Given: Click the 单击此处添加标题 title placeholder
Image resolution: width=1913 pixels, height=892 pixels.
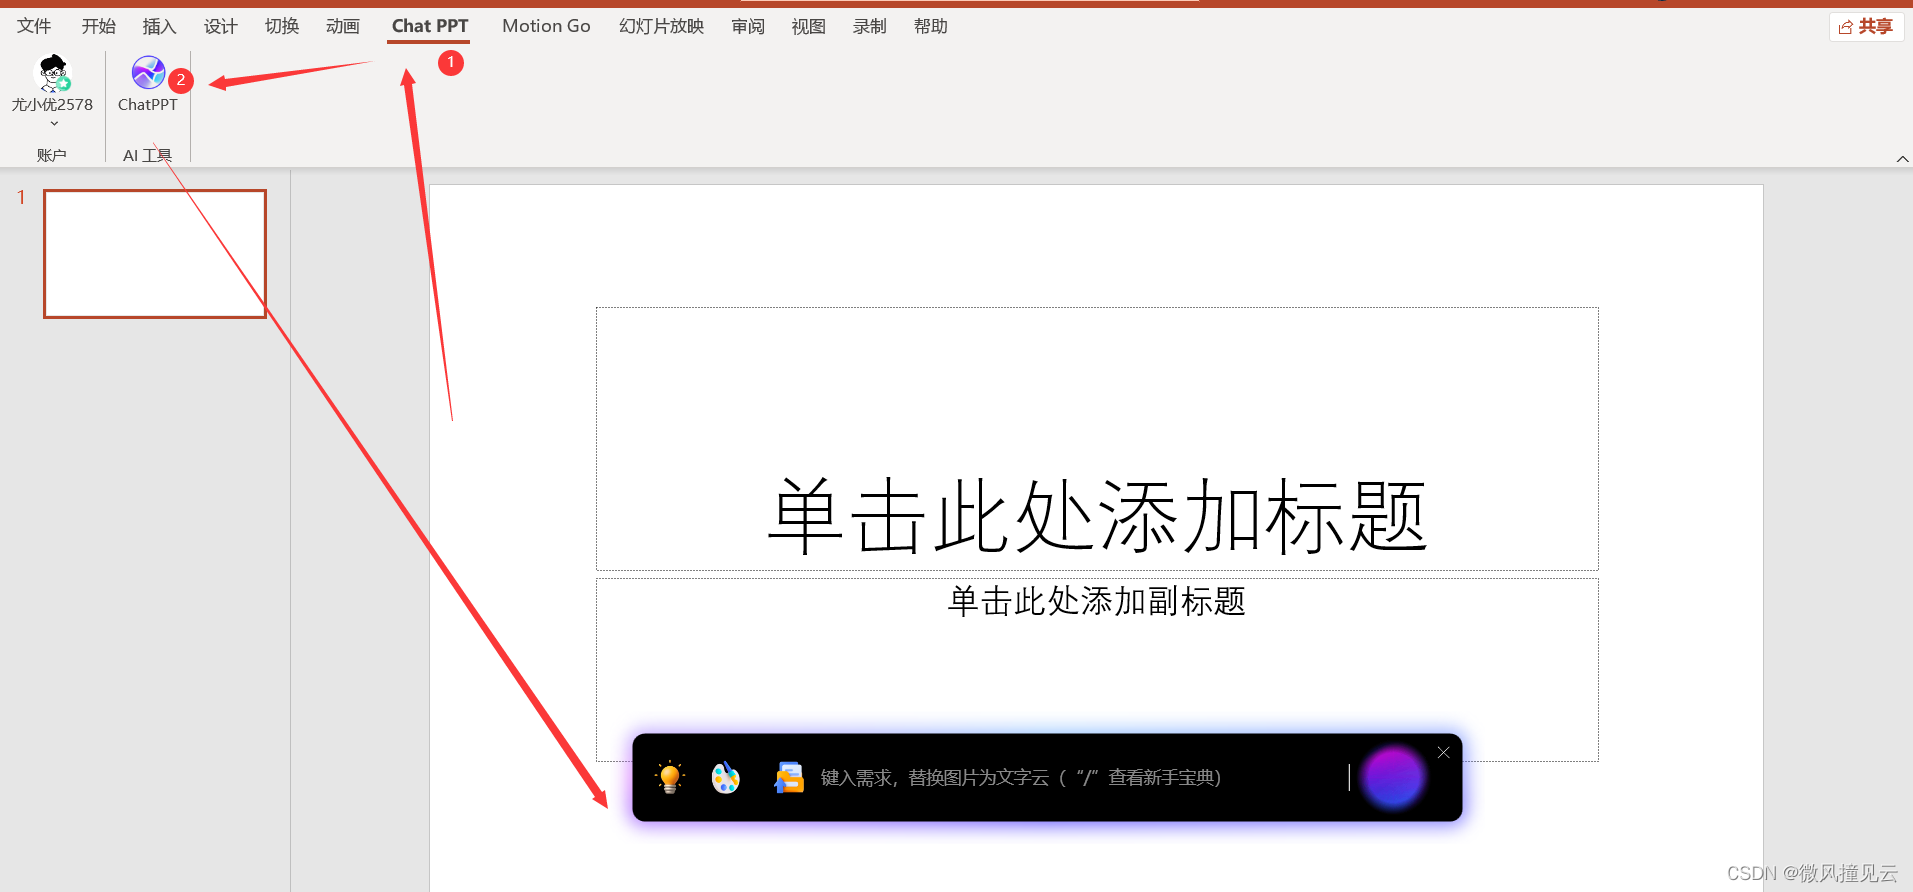Looking at the screenshot, I should tap(1097, 439).
